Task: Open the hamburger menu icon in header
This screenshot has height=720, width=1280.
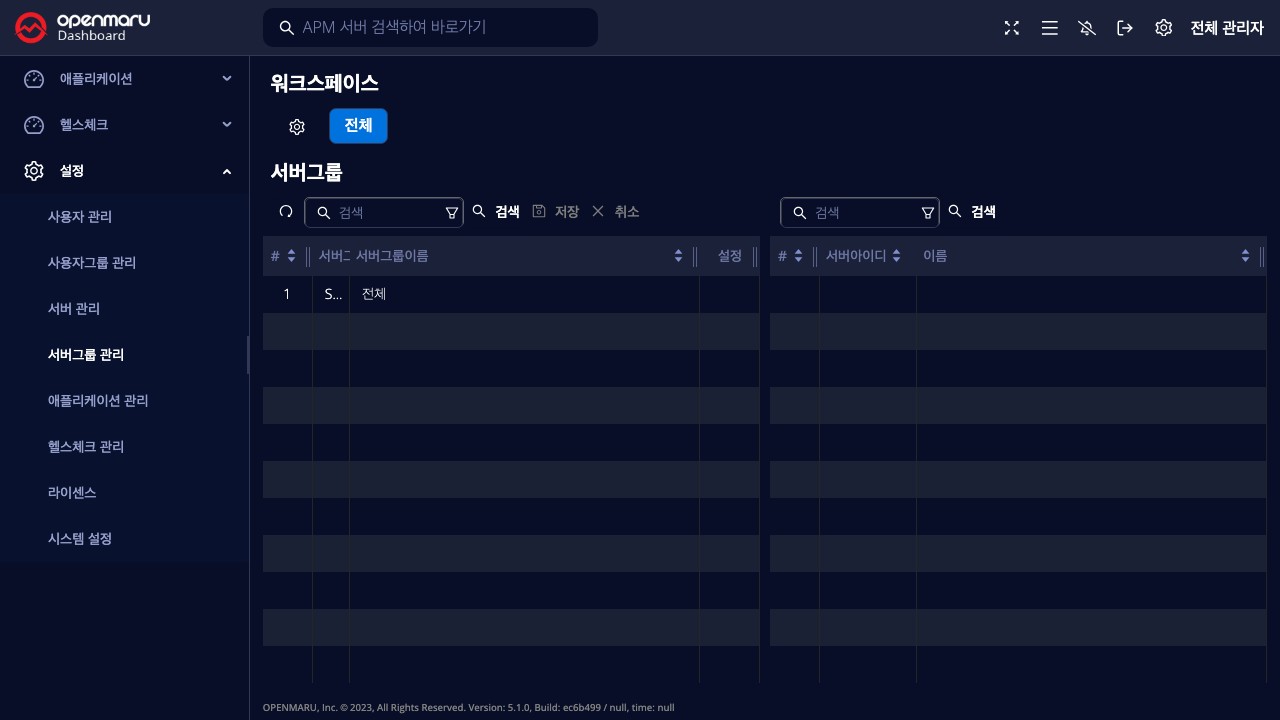Action: 1049,28
